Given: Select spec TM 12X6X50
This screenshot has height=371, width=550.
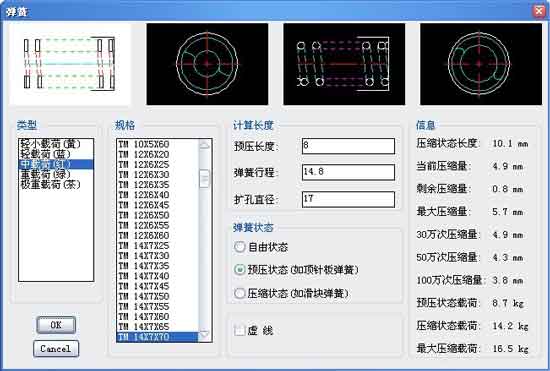Looking at the screenshot, I should click(x=157, y=215).
